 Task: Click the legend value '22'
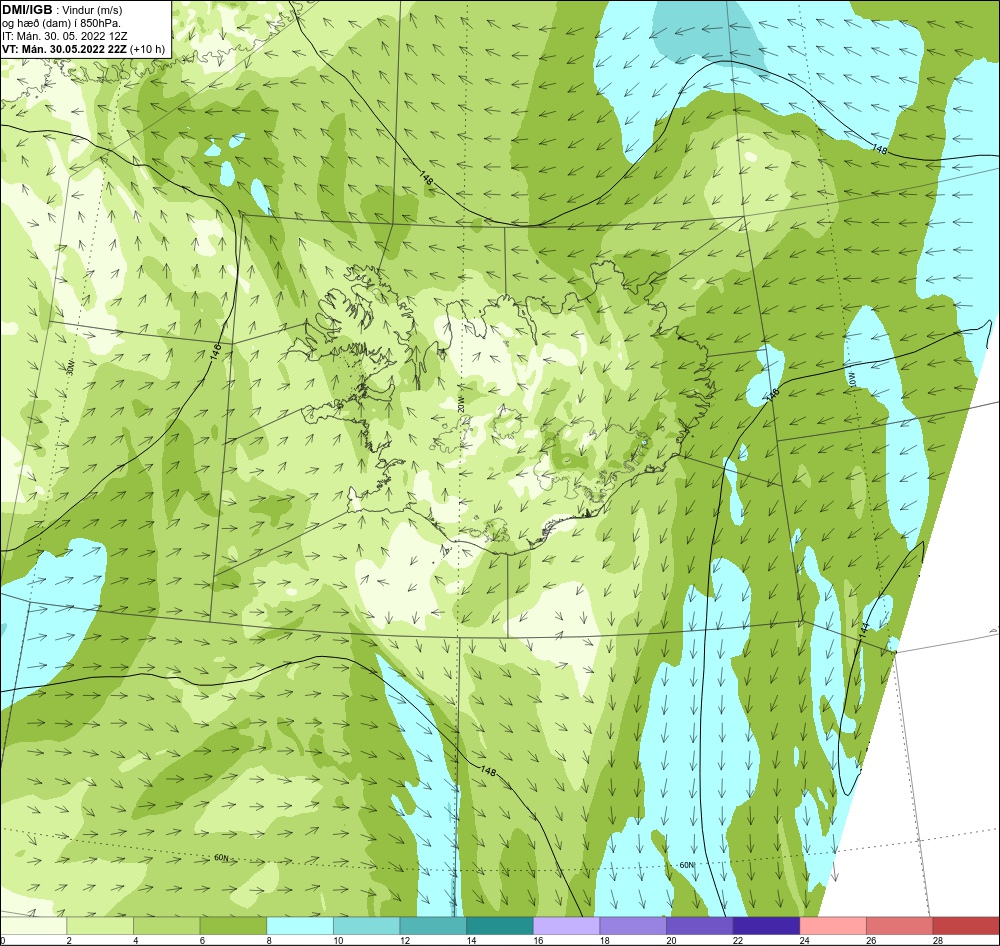(x=738, y=940)
